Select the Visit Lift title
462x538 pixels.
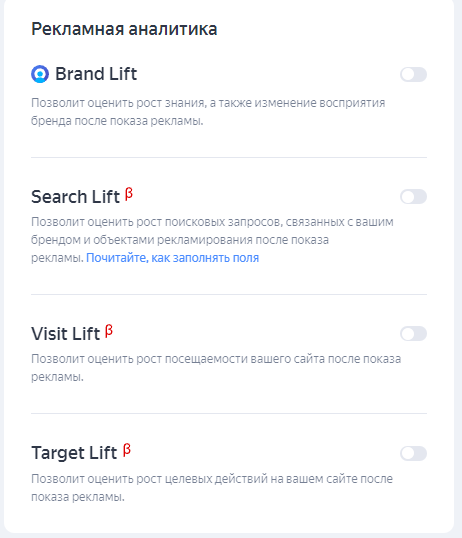tap(66, 334)
